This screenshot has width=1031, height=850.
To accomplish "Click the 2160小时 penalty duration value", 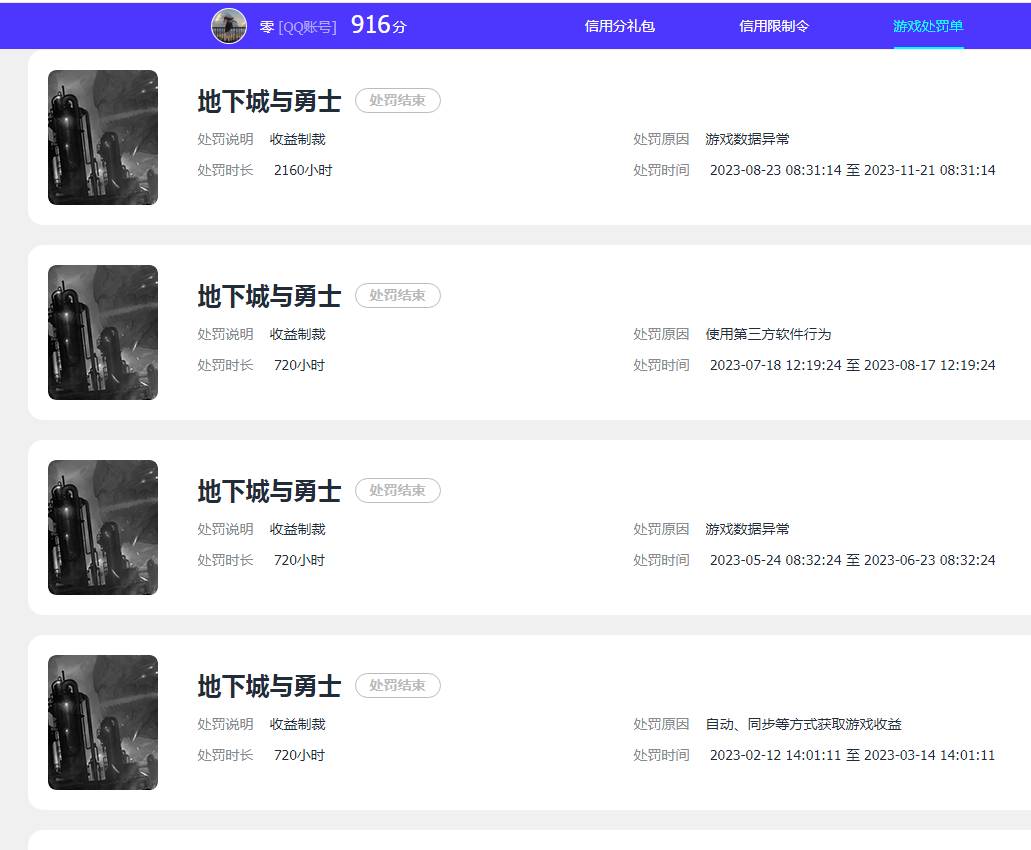I will 303,170.
